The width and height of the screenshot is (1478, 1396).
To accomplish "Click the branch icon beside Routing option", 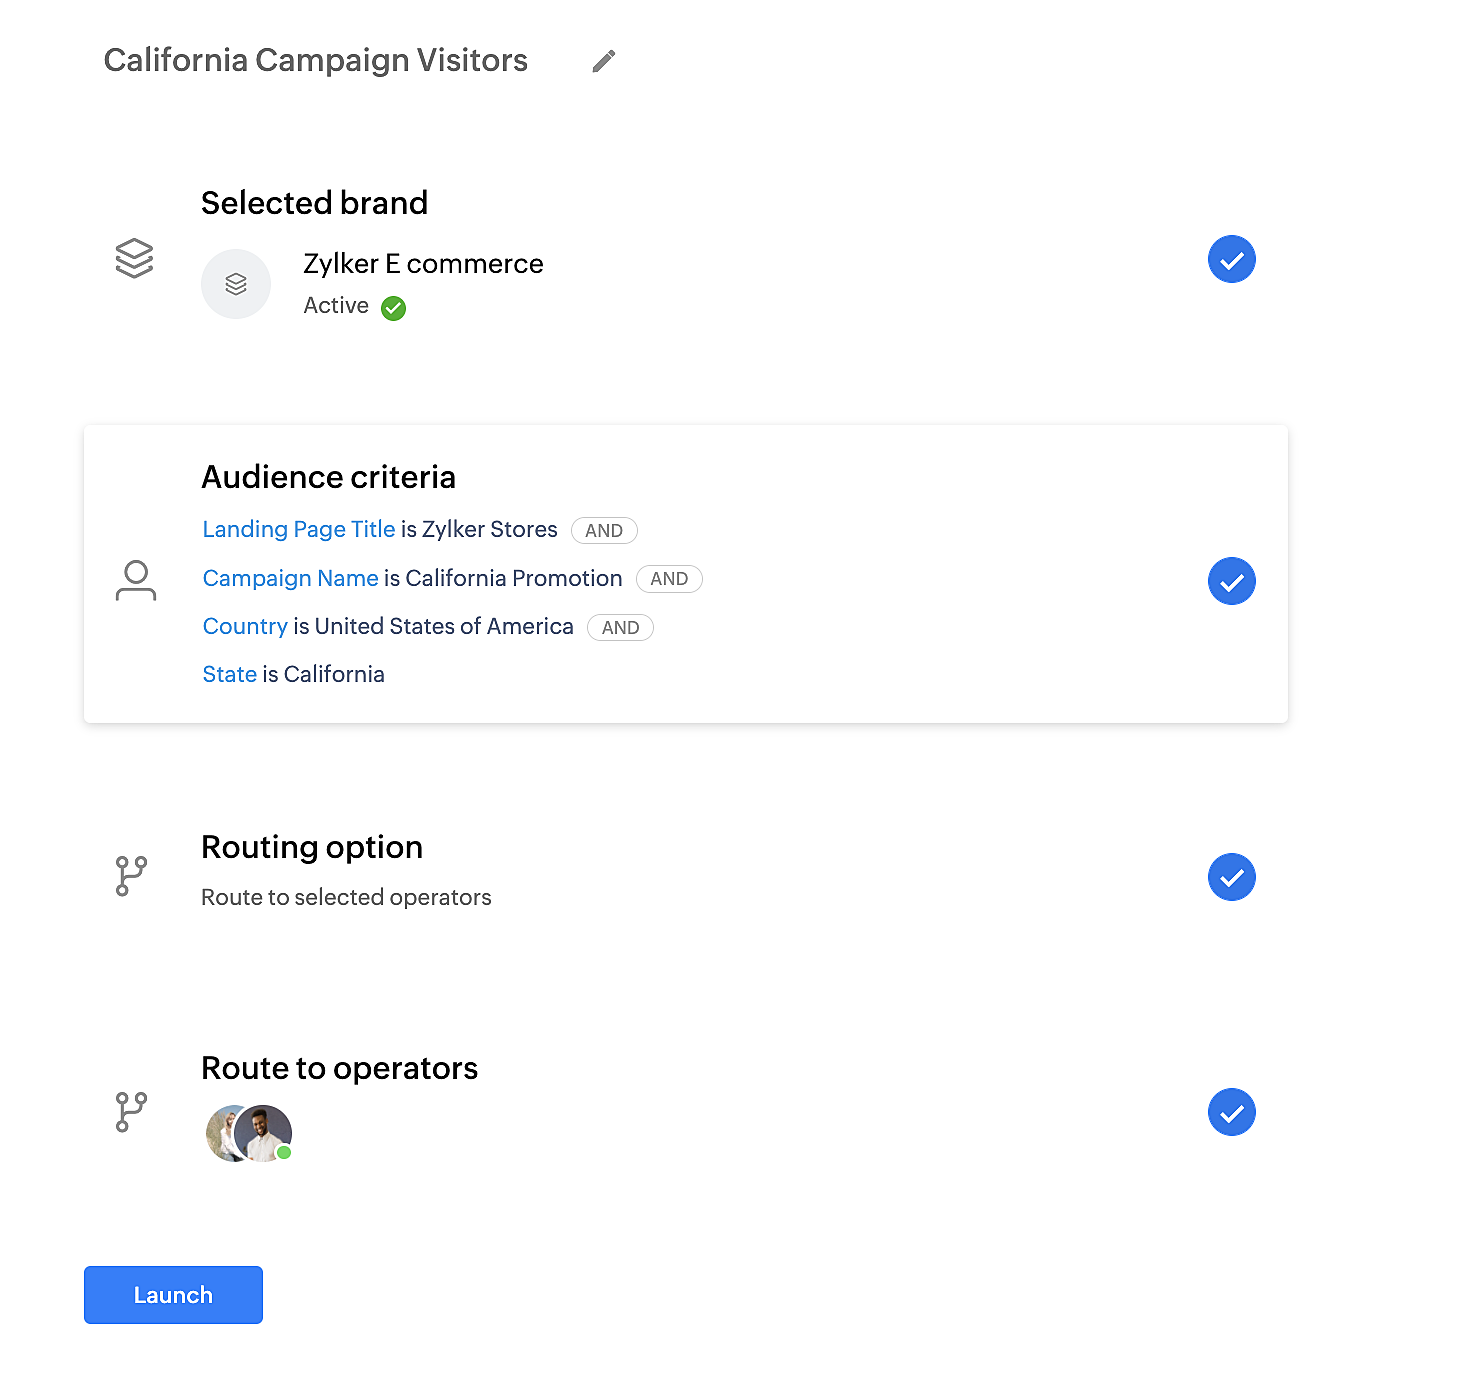I will 131,876.
